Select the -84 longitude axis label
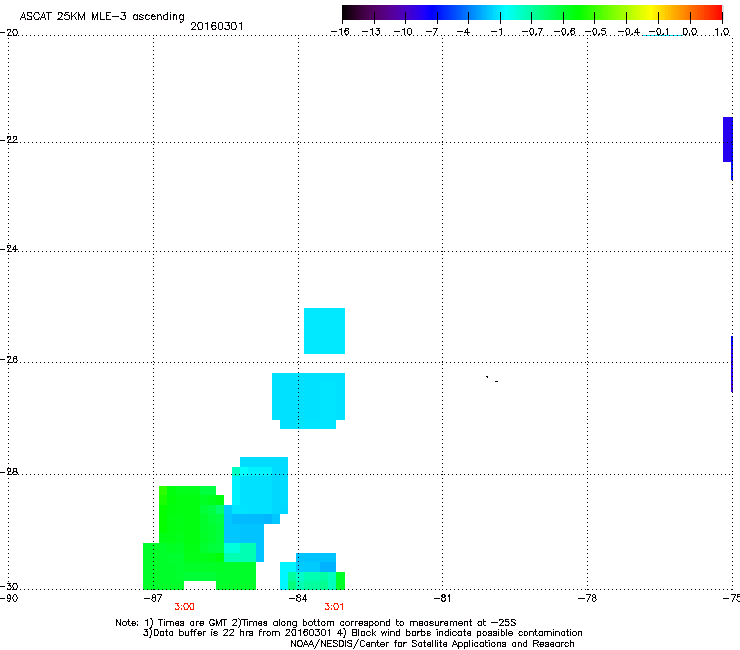 (297, 598)
